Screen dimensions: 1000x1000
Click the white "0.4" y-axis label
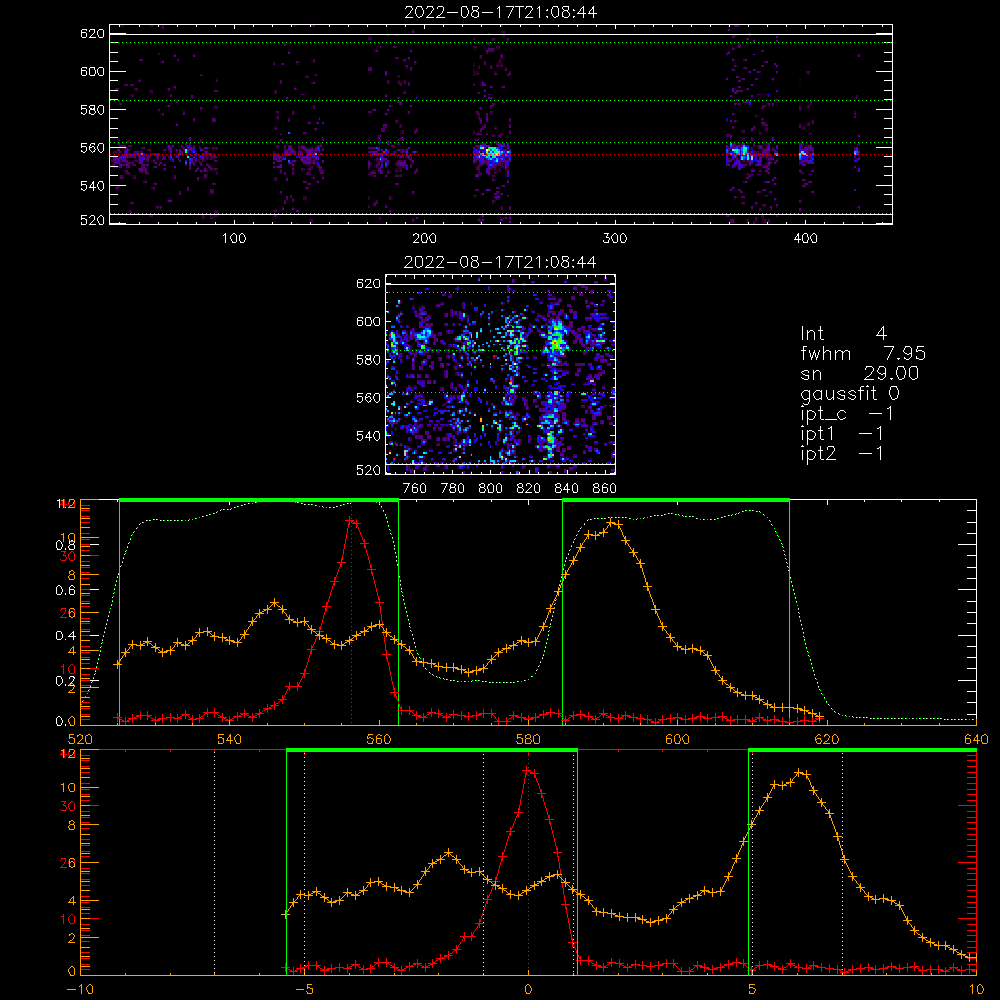(x=65, y=636)
